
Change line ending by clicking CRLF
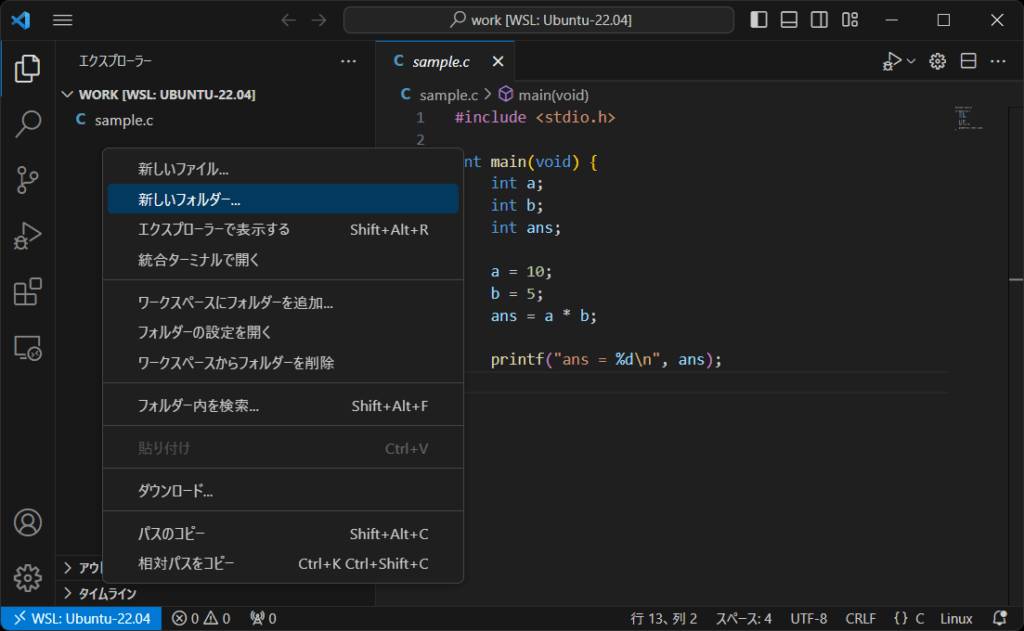860,618
